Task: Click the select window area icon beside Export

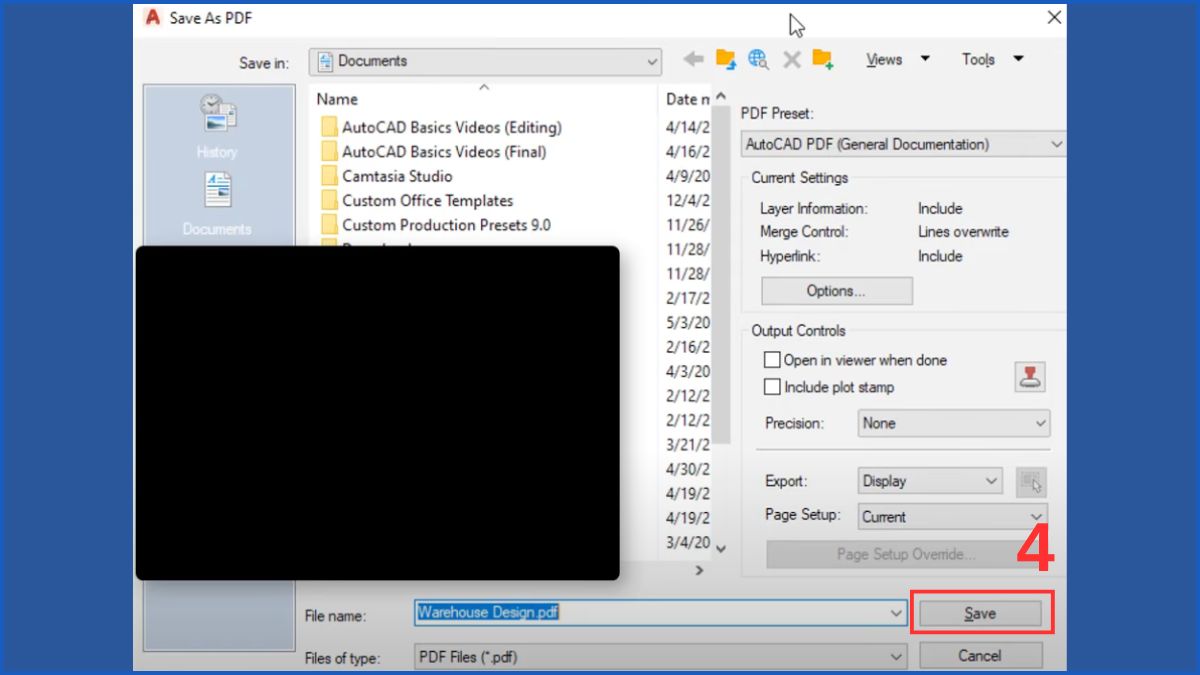Action: tap(1031, 482)
